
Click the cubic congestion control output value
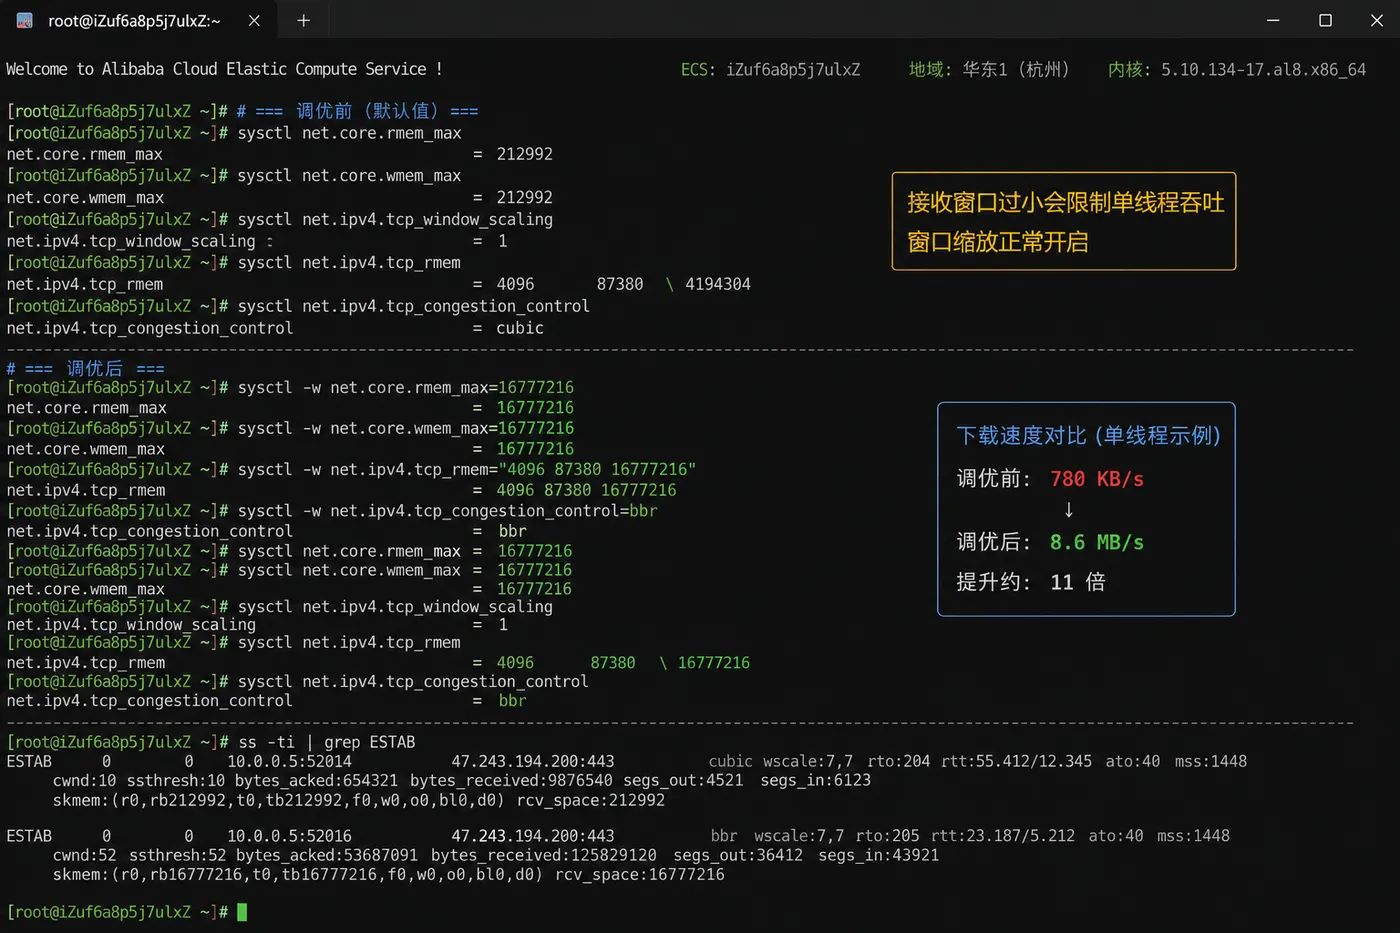(x=520, y=328)
